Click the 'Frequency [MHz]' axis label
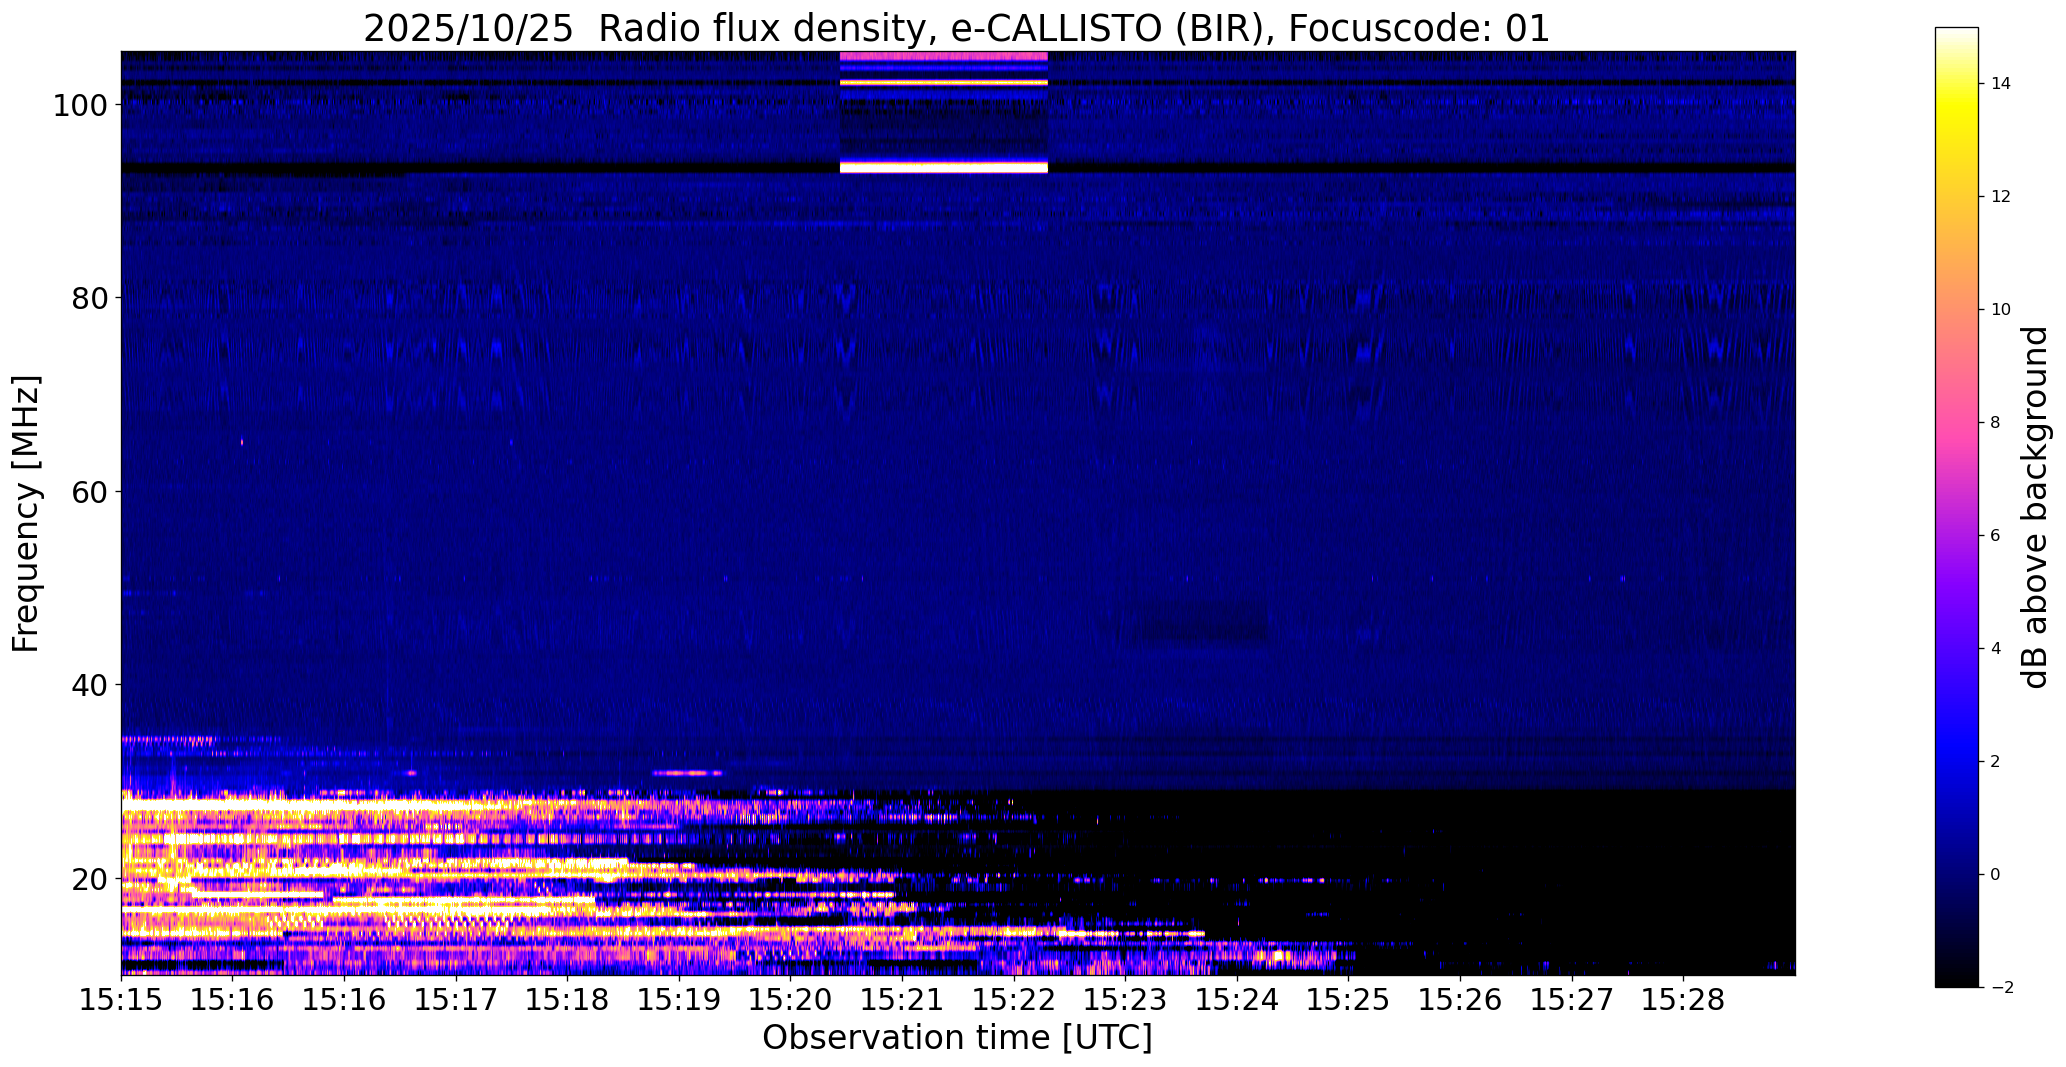The height and width of the screenshot is (1067, 2066). (26, 513)
